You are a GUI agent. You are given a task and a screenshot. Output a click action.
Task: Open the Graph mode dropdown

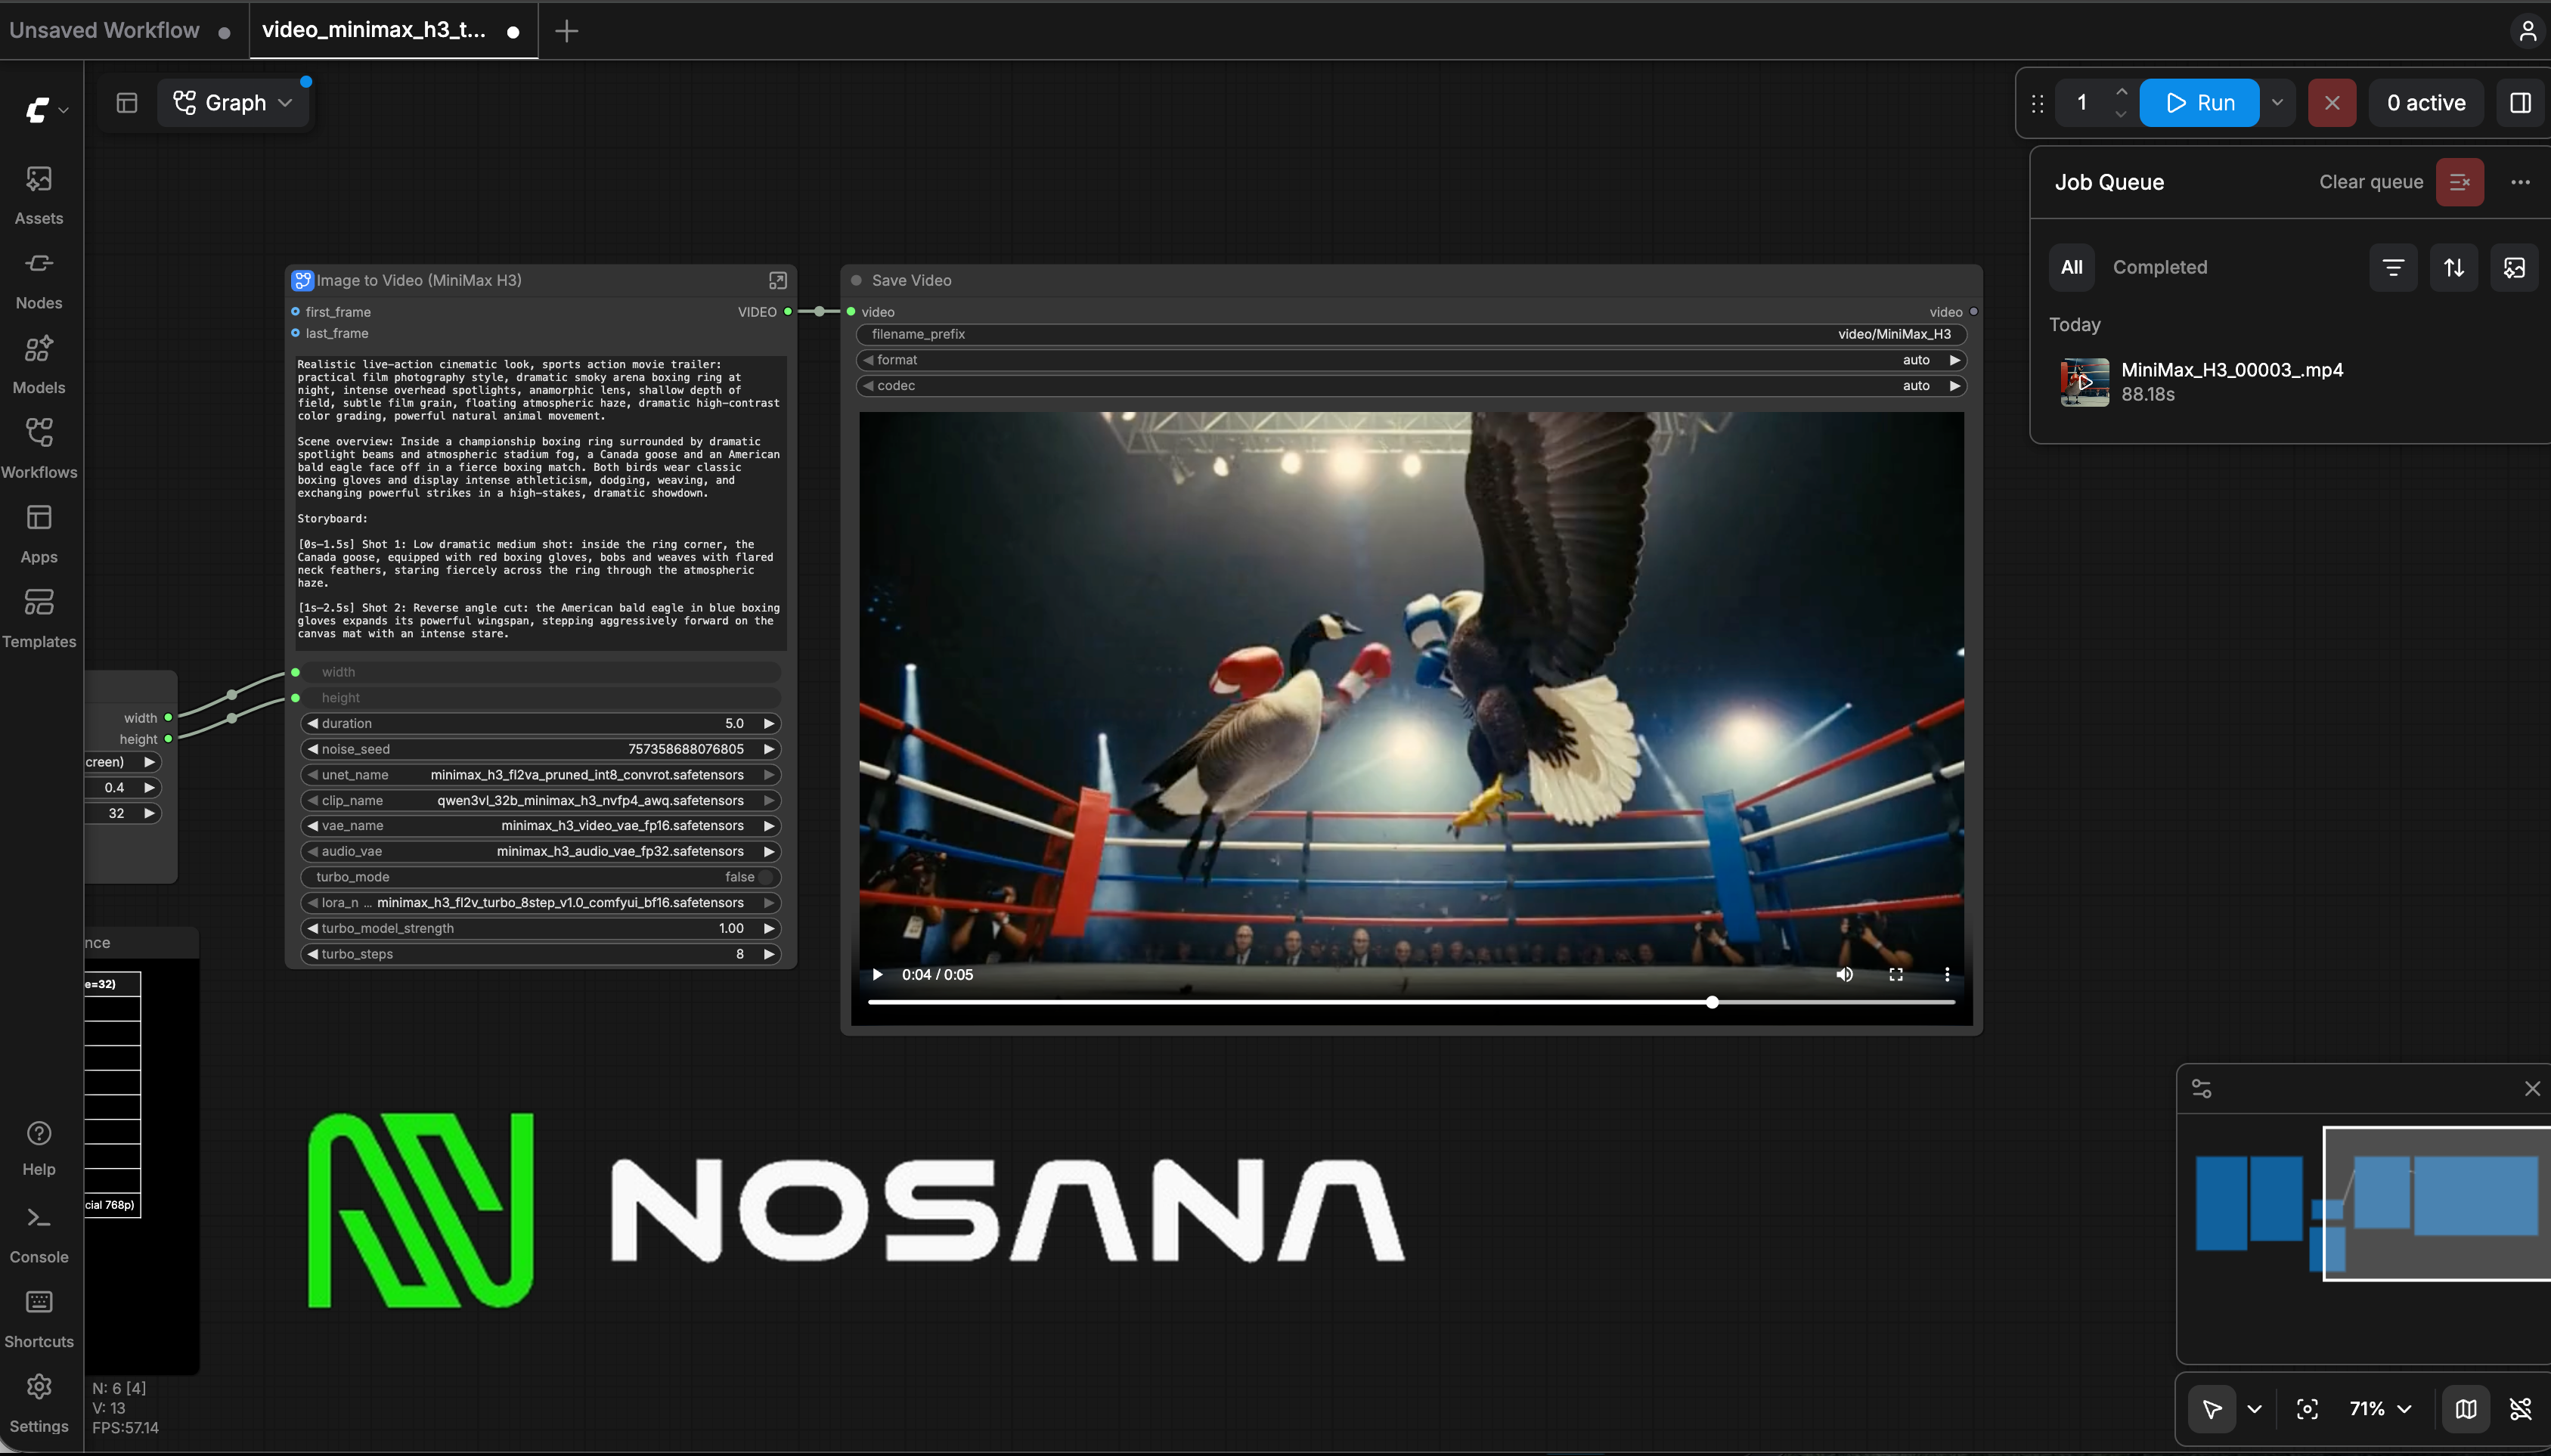point(233,103)
